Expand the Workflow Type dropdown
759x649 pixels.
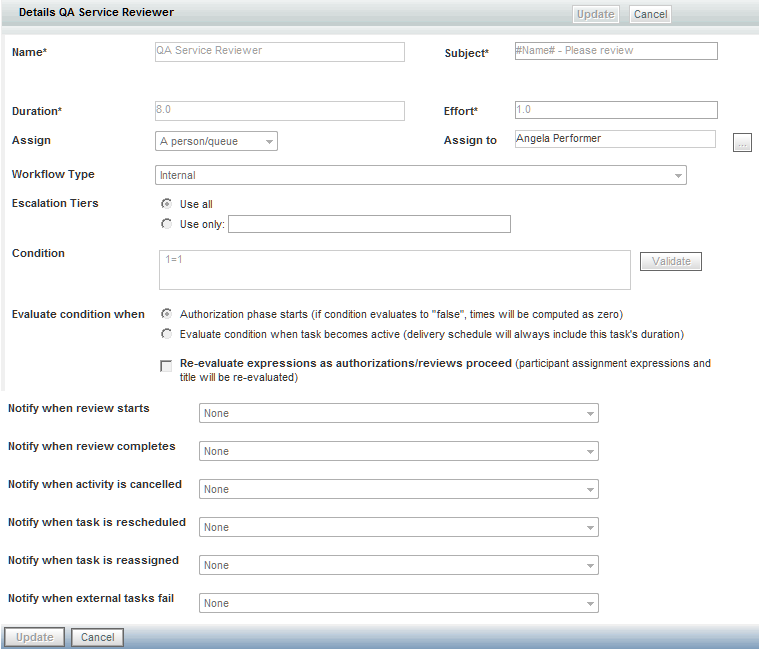tap(422, 176)
